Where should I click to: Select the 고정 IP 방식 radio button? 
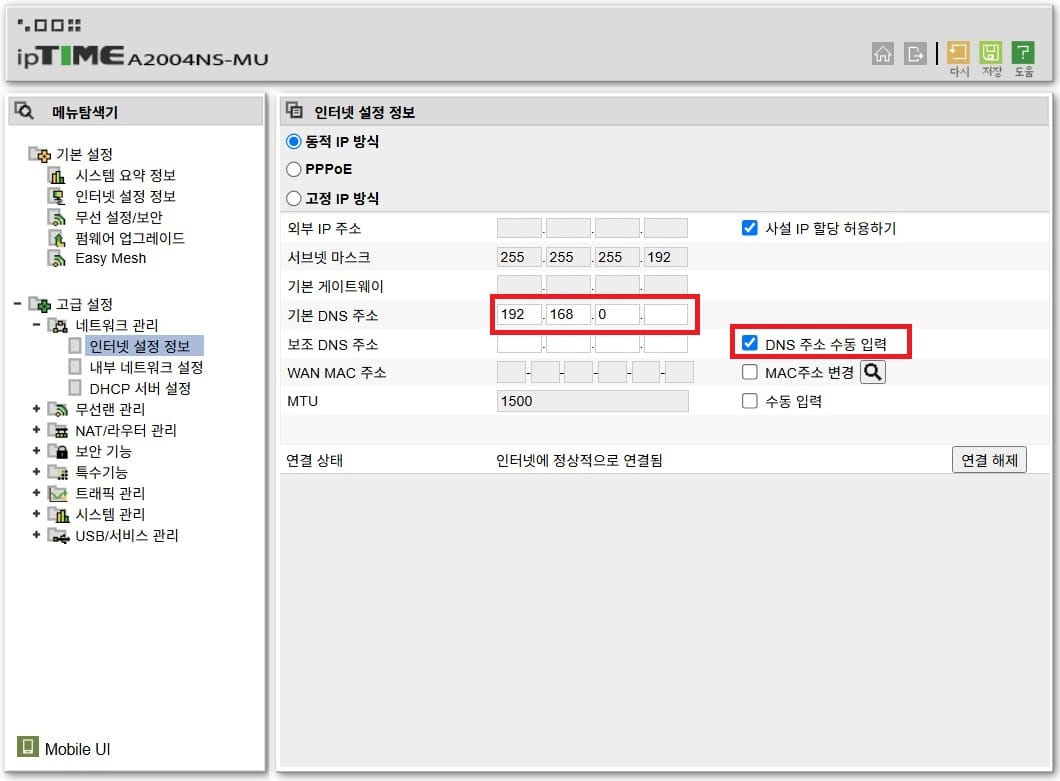(x=294, y=199)
